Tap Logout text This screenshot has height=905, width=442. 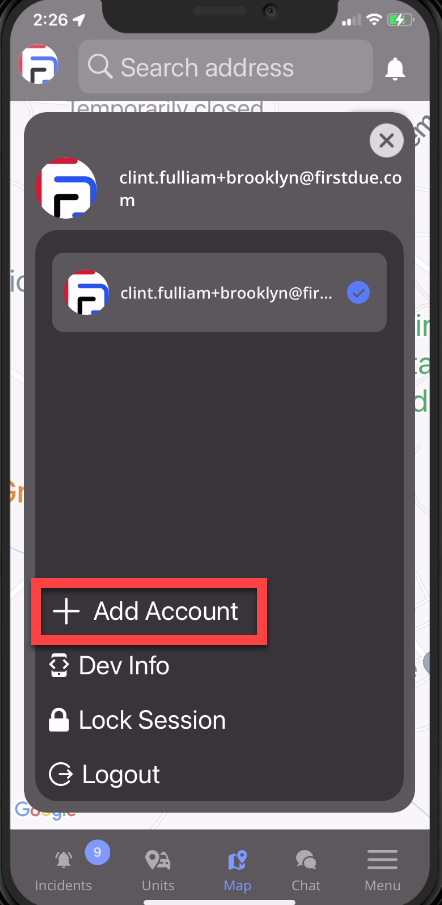point(121,775)
